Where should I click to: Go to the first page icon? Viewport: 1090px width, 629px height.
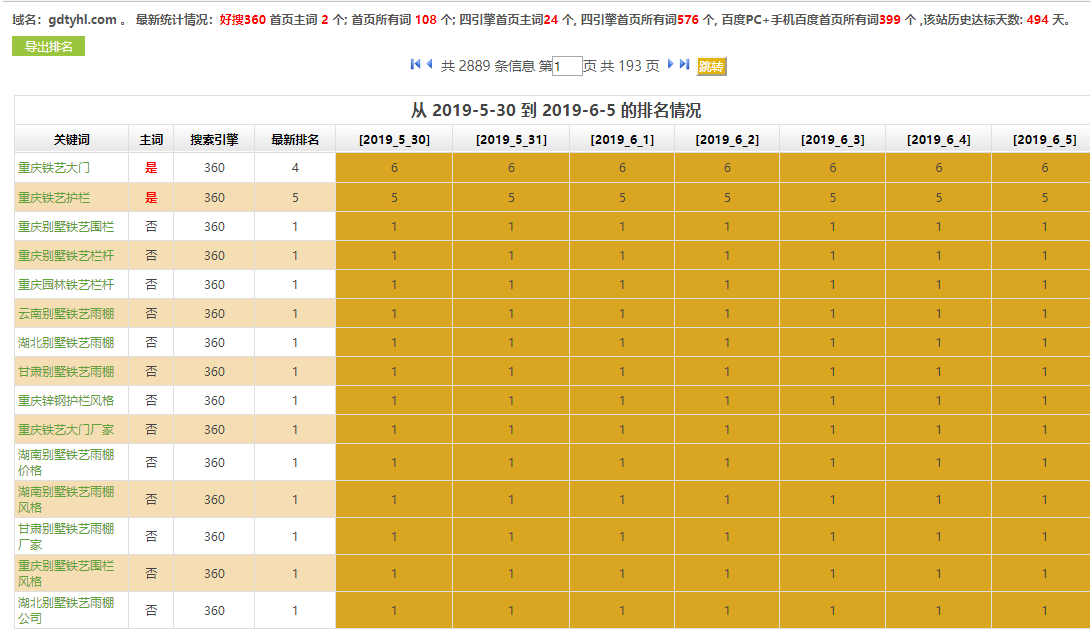(415, 65)
